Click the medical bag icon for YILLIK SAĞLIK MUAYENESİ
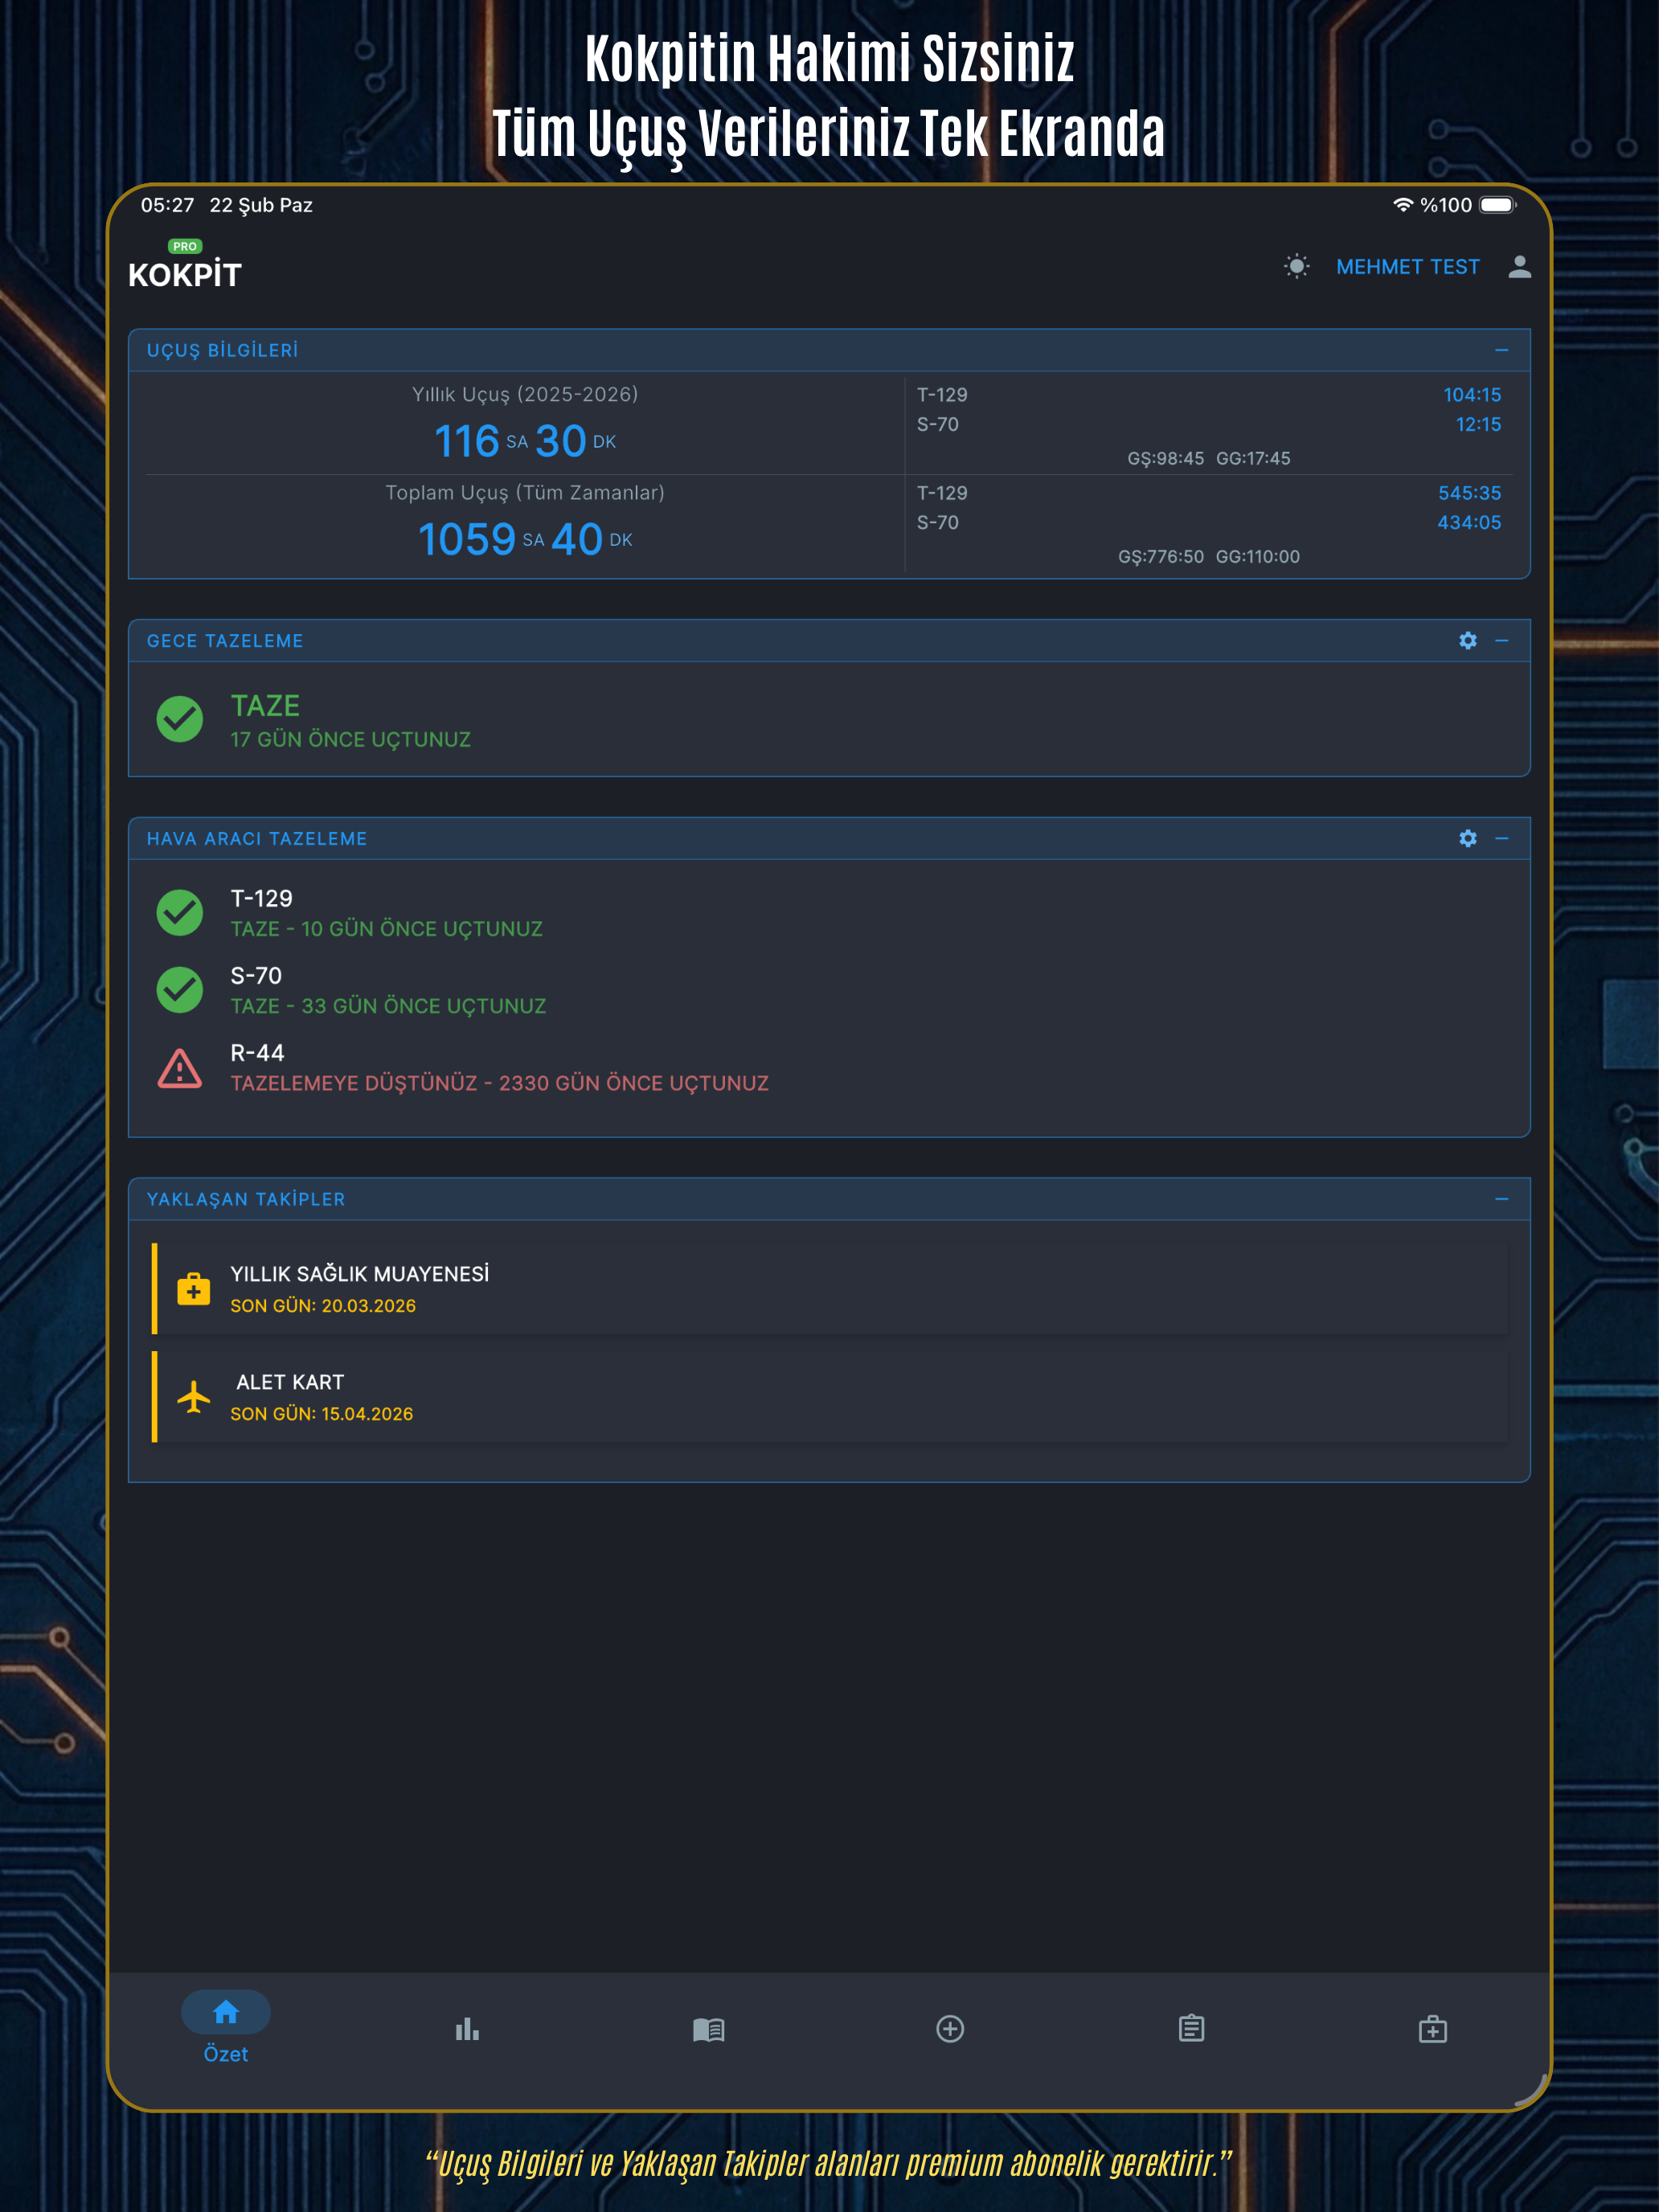1659x2212 pixels. pos(193,1289)
